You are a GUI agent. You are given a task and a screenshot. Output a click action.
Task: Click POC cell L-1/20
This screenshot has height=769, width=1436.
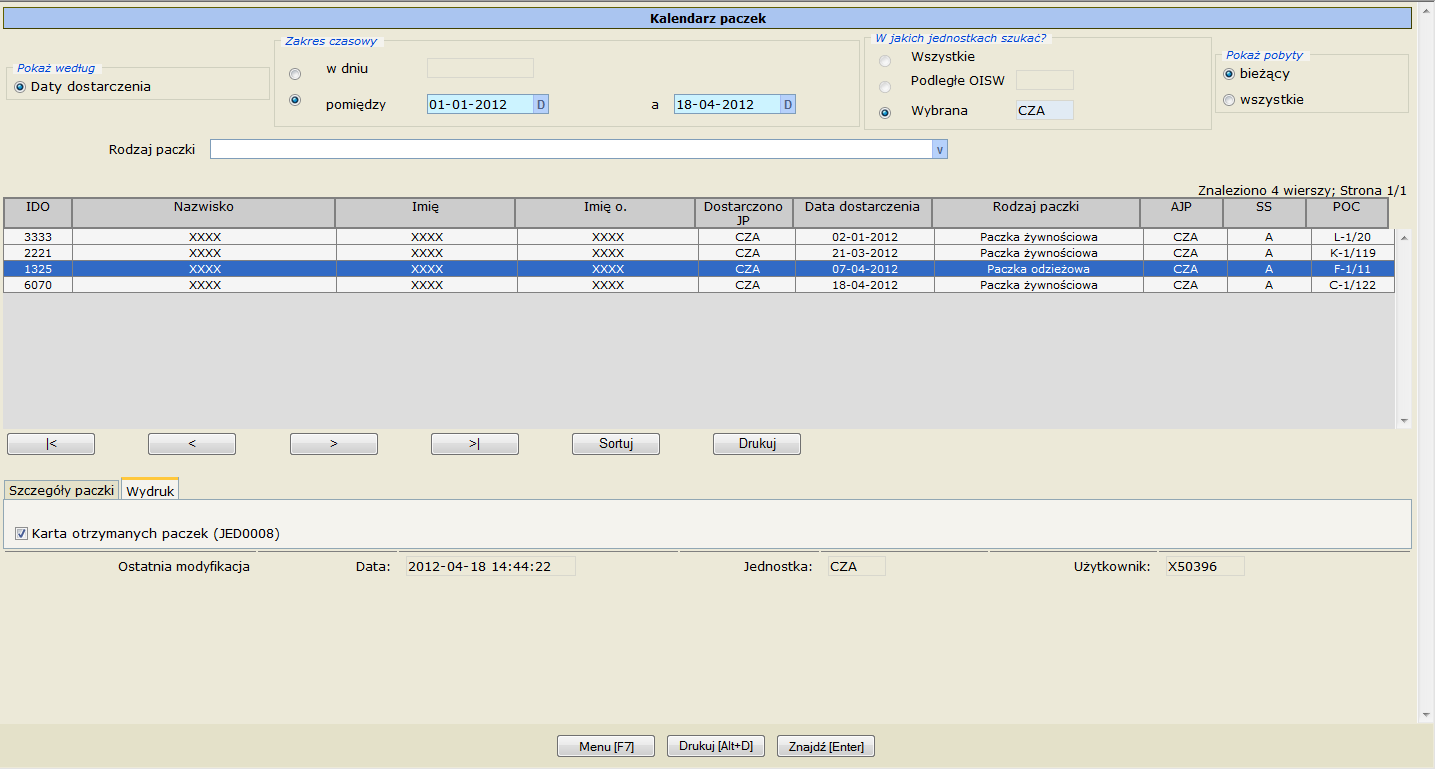pos(1351,237)
